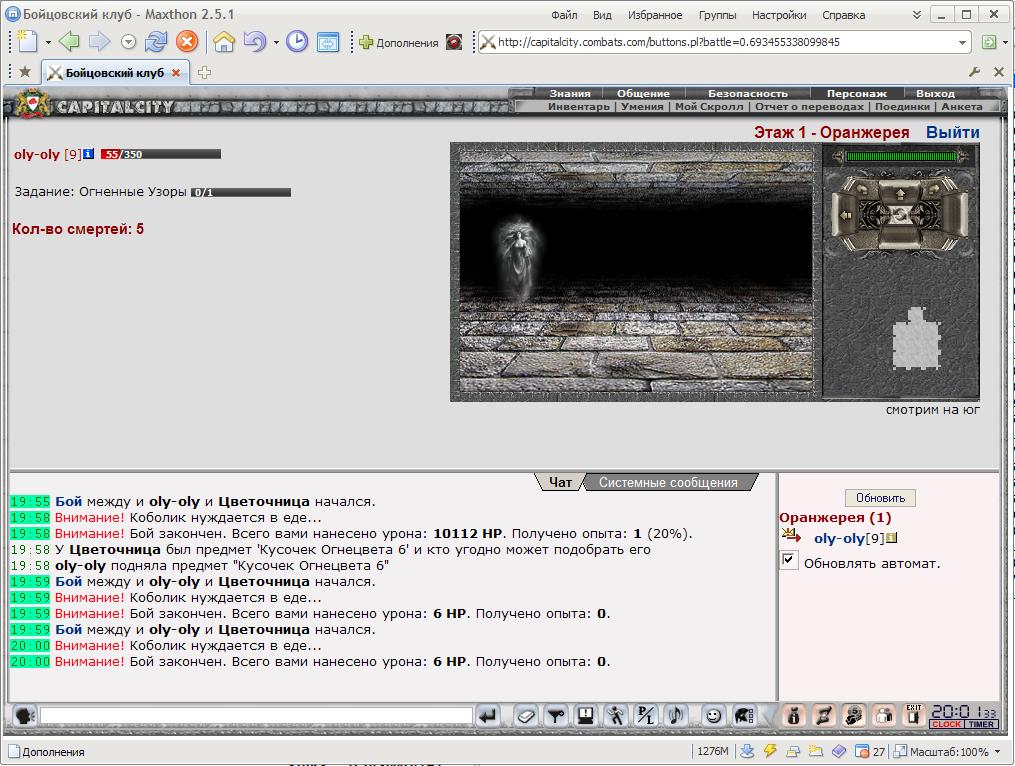Viewport: 1015px width, 766px height.
Task: Click the chat send arrow icon
Action: [487, 715]
